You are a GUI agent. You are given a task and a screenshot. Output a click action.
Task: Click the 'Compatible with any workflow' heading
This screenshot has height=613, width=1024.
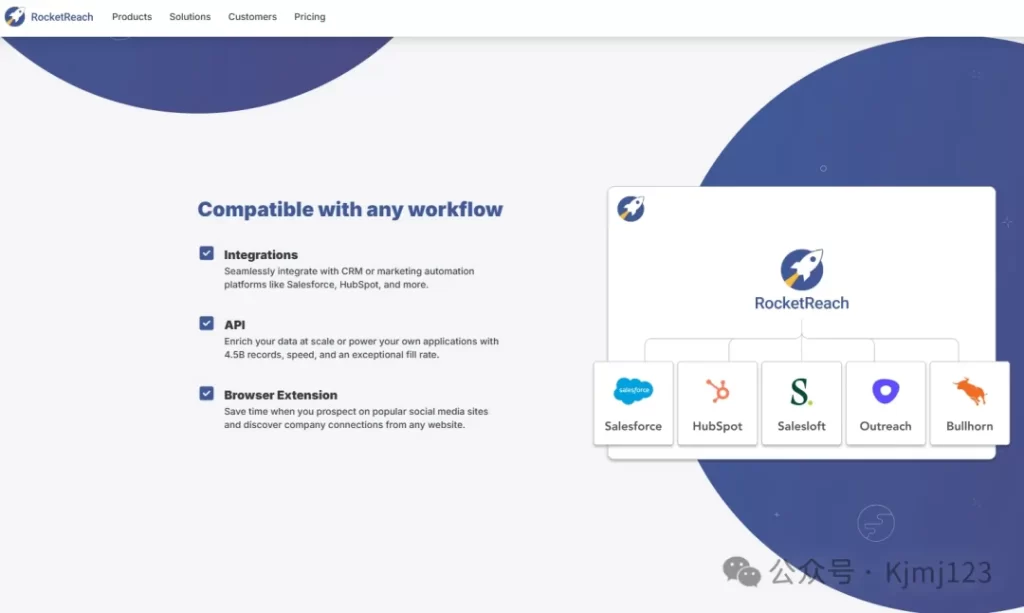click(350, 210)
